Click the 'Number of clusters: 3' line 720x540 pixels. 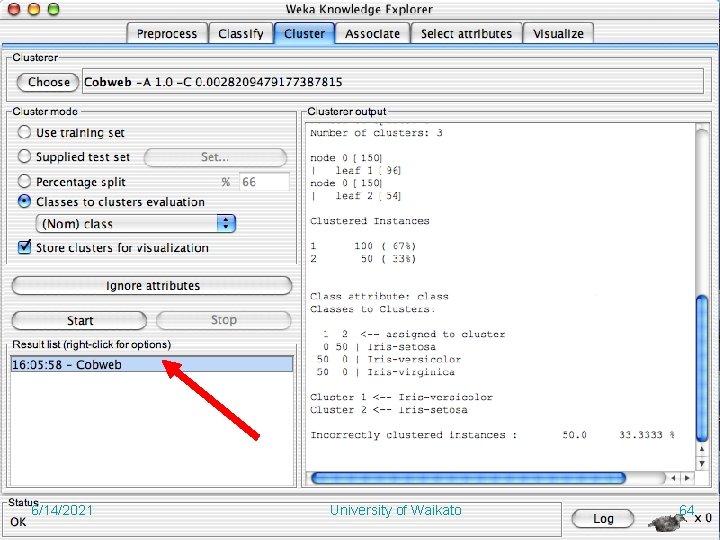(x=376, y=133)
